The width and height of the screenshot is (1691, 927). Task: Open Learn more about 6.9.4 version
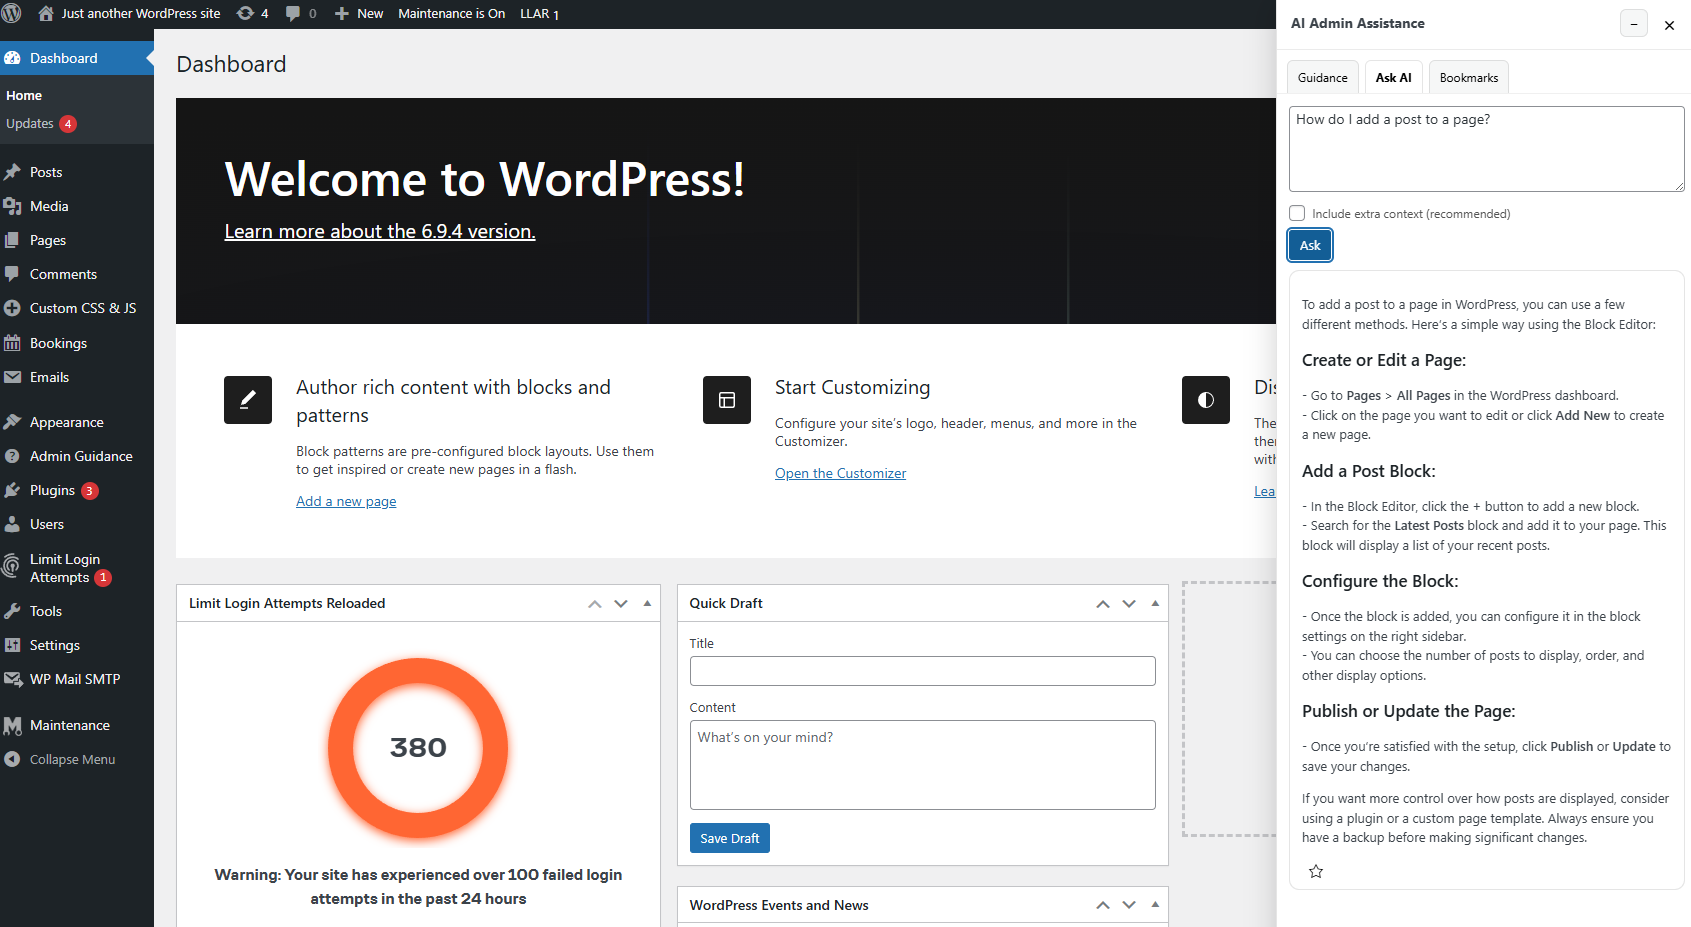(380, 231)
